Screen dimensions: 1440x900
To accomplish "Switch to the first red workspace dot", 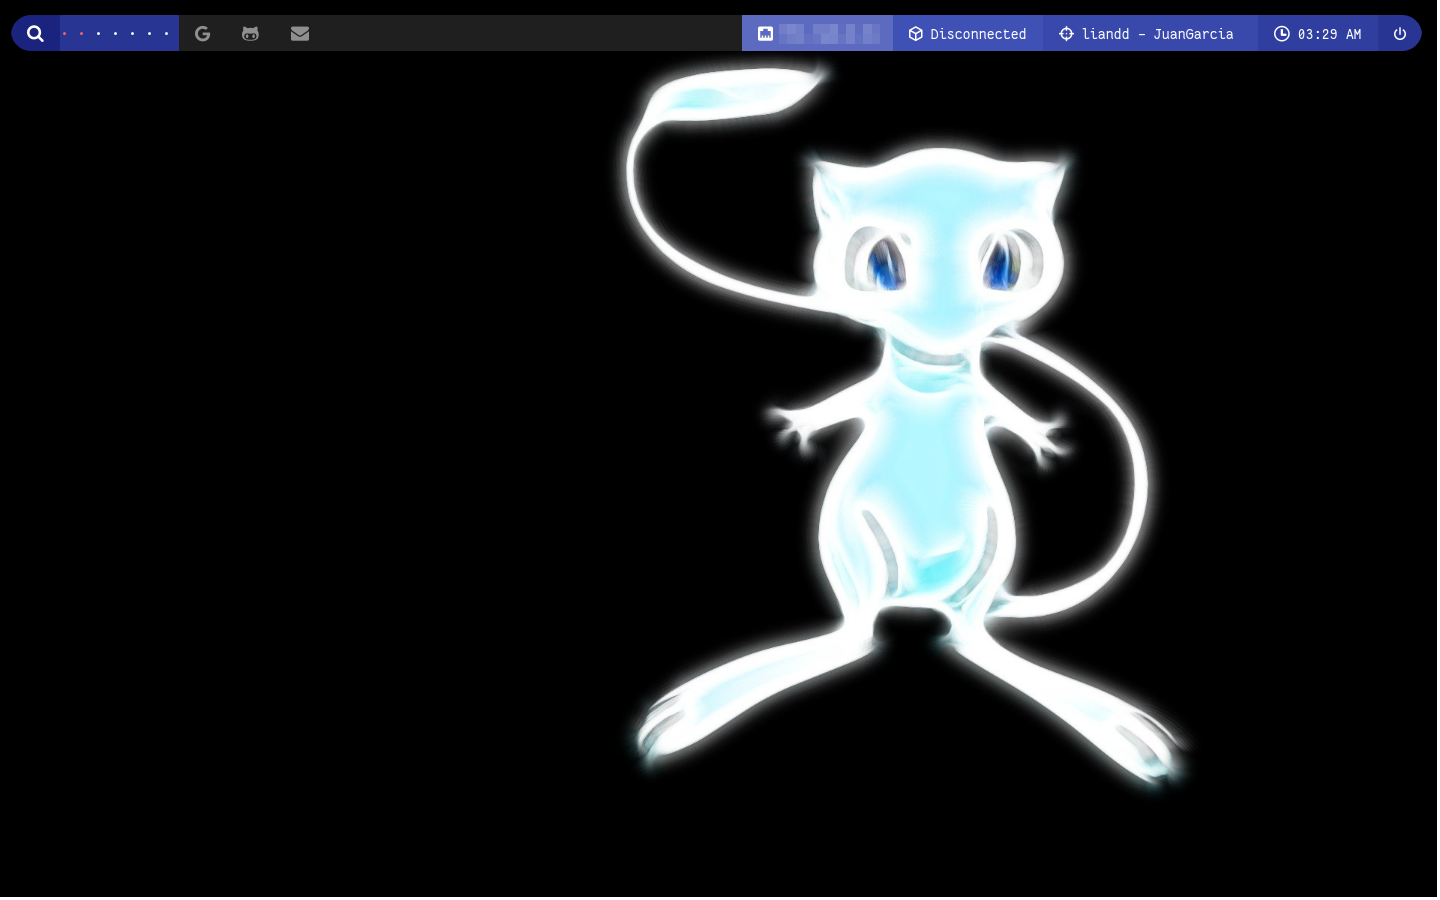I will [x=64, y=34].
